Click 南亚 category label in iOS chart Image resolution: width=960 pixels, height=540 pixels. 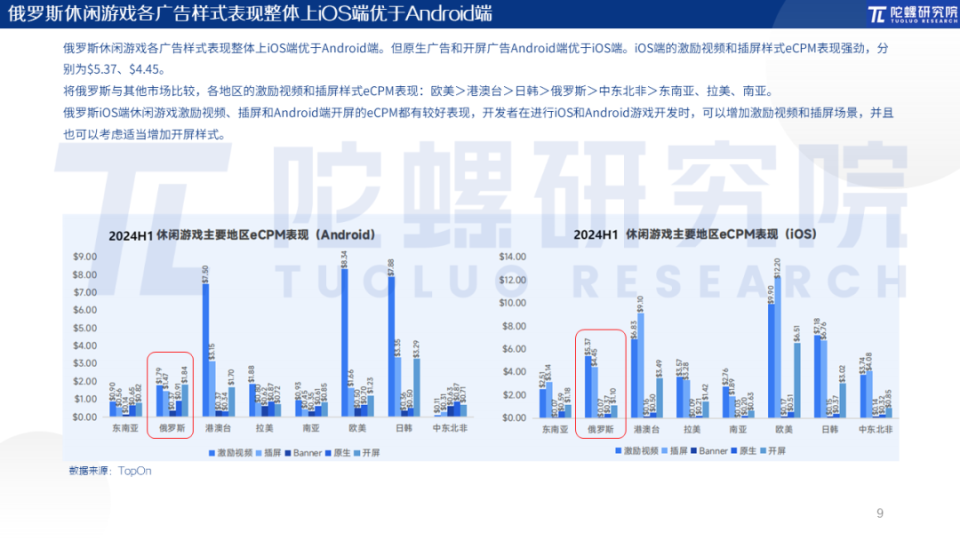pos(738,429)
